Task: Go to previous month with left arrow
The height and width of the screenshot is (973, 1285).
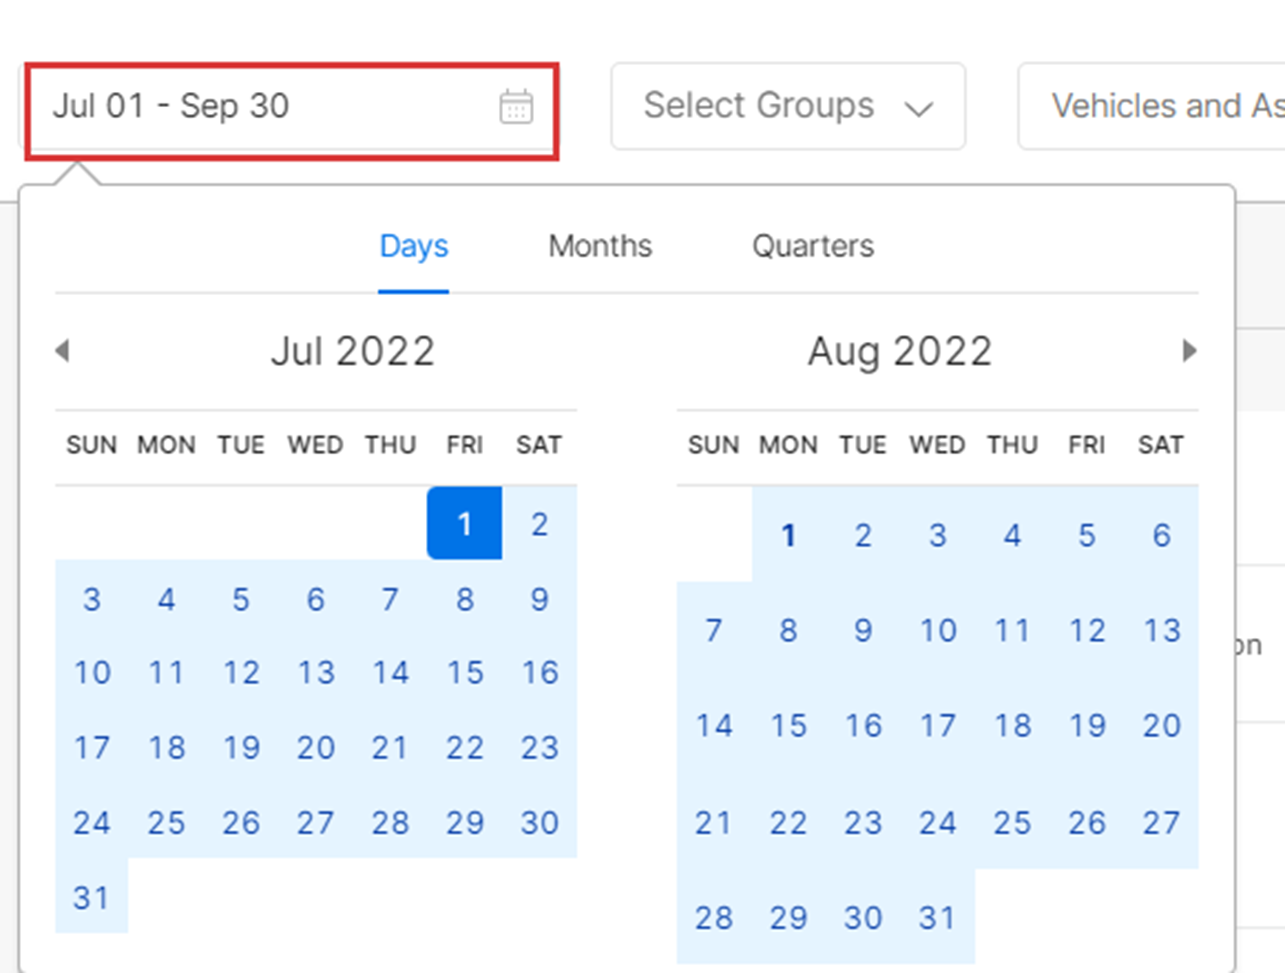Action: coord(62,351)
